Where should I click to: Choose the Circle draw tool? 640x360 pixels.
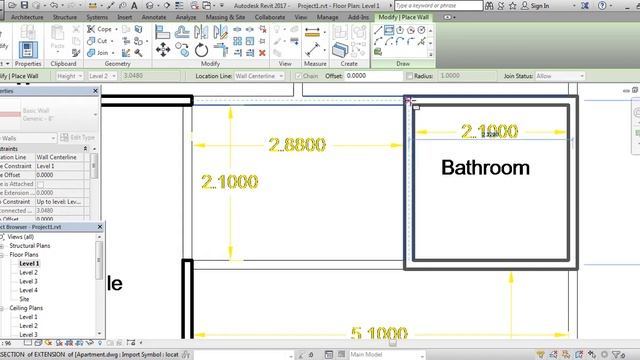tap(421, 30)
